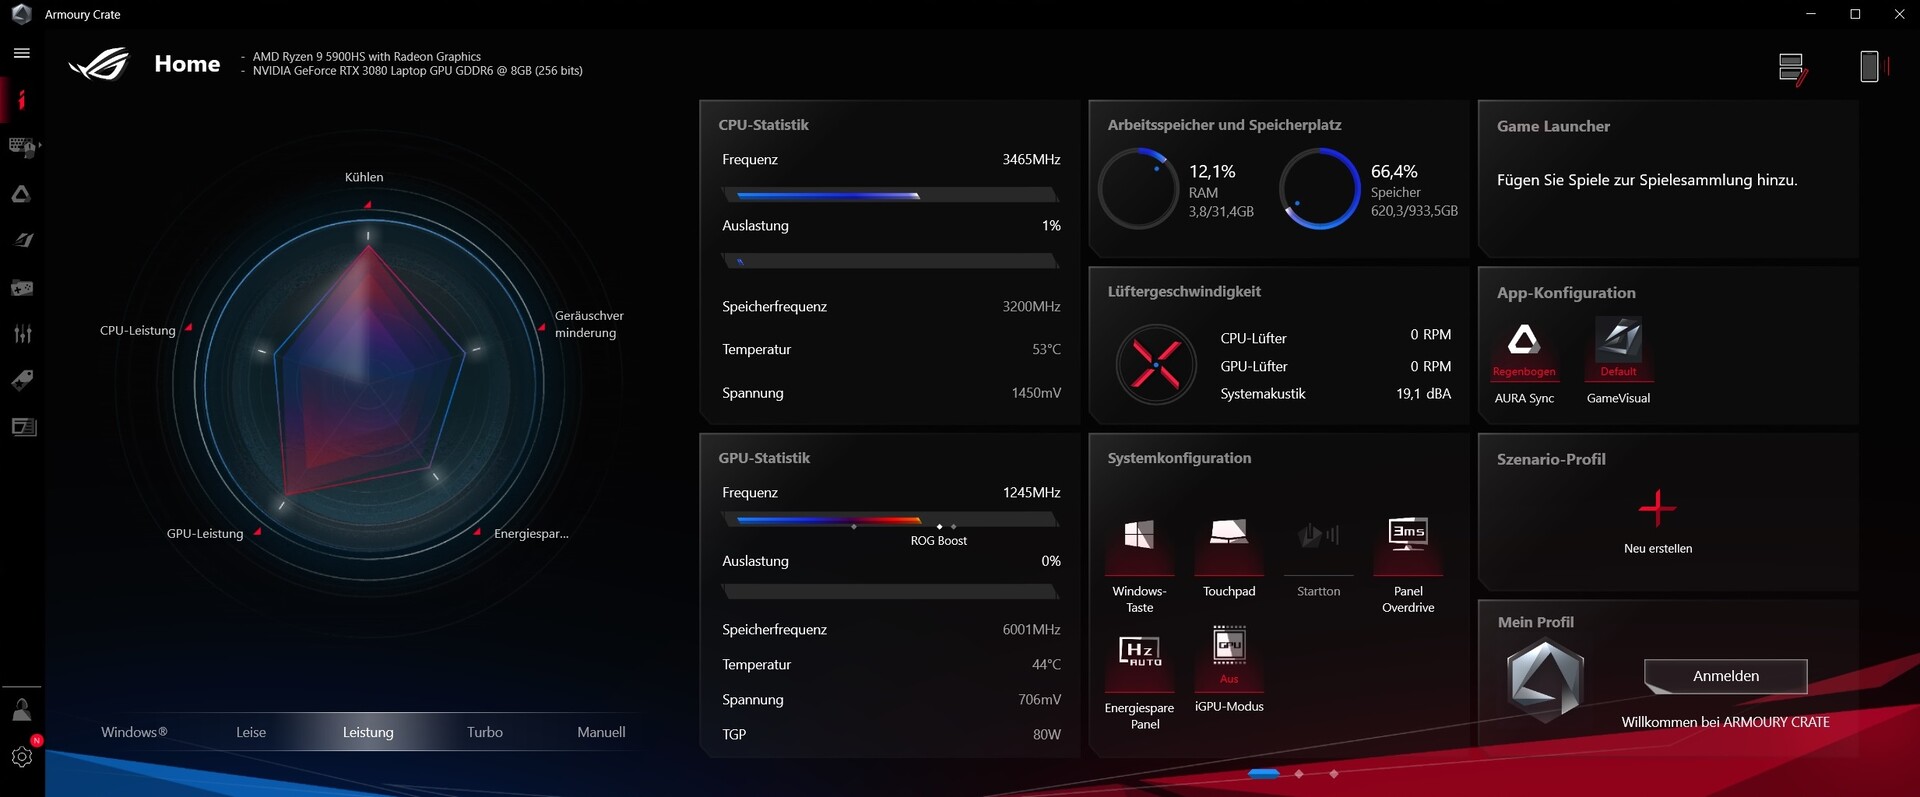Click the ROG Boost label
This screenshot has height=797, width=1920.
[938, 541]
